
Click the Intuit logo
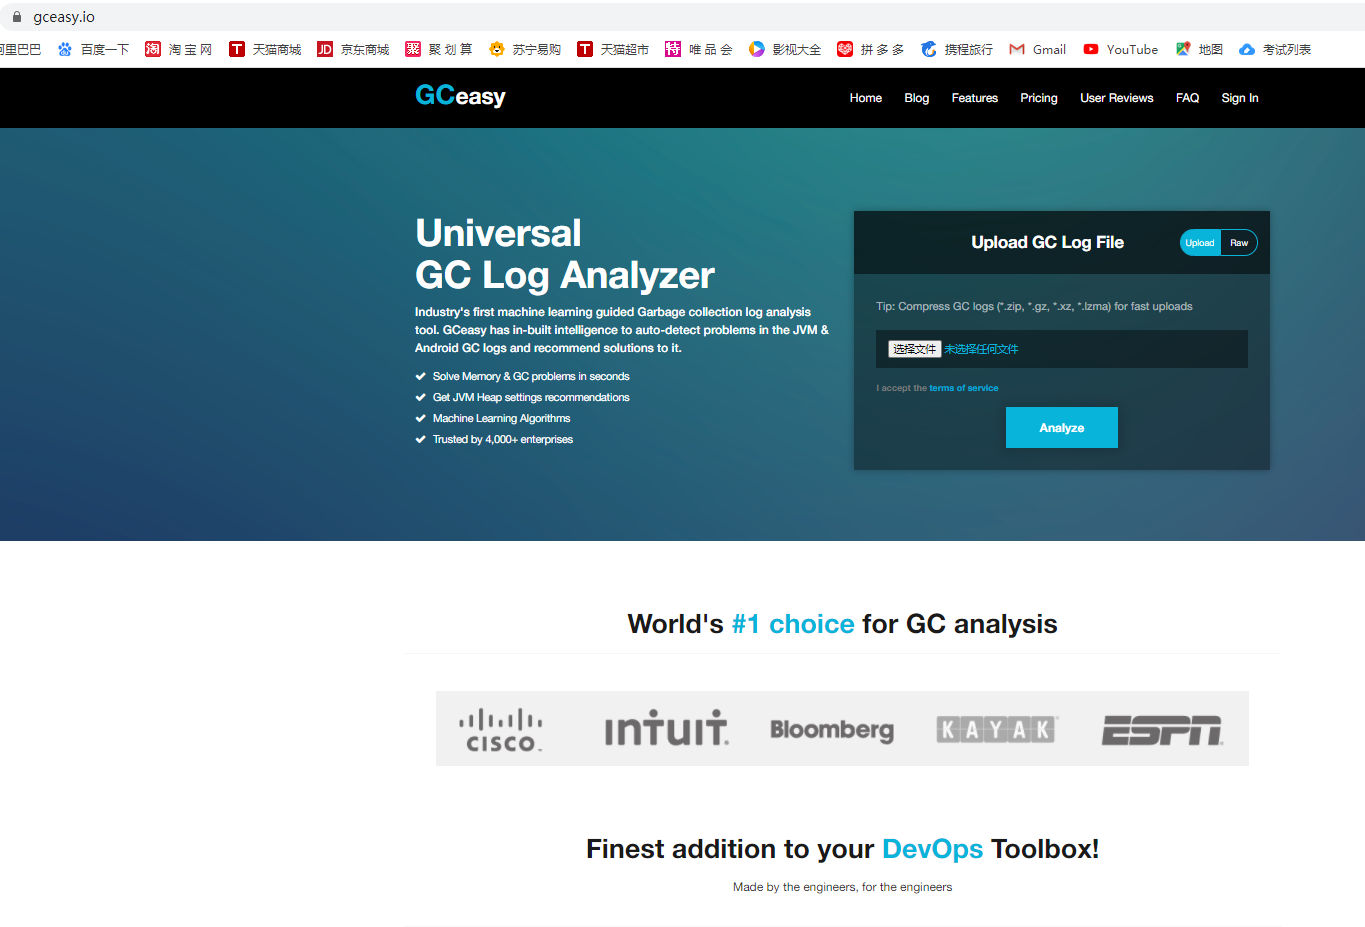(x=667, y=728)
